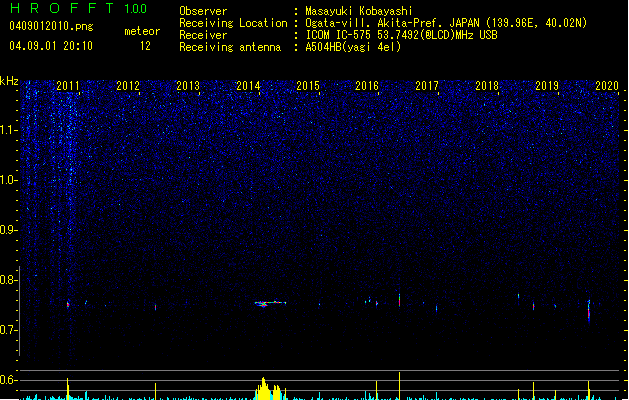
Task: Click the 1.1 kHz axis tick label
Action: tap(9, 130)
